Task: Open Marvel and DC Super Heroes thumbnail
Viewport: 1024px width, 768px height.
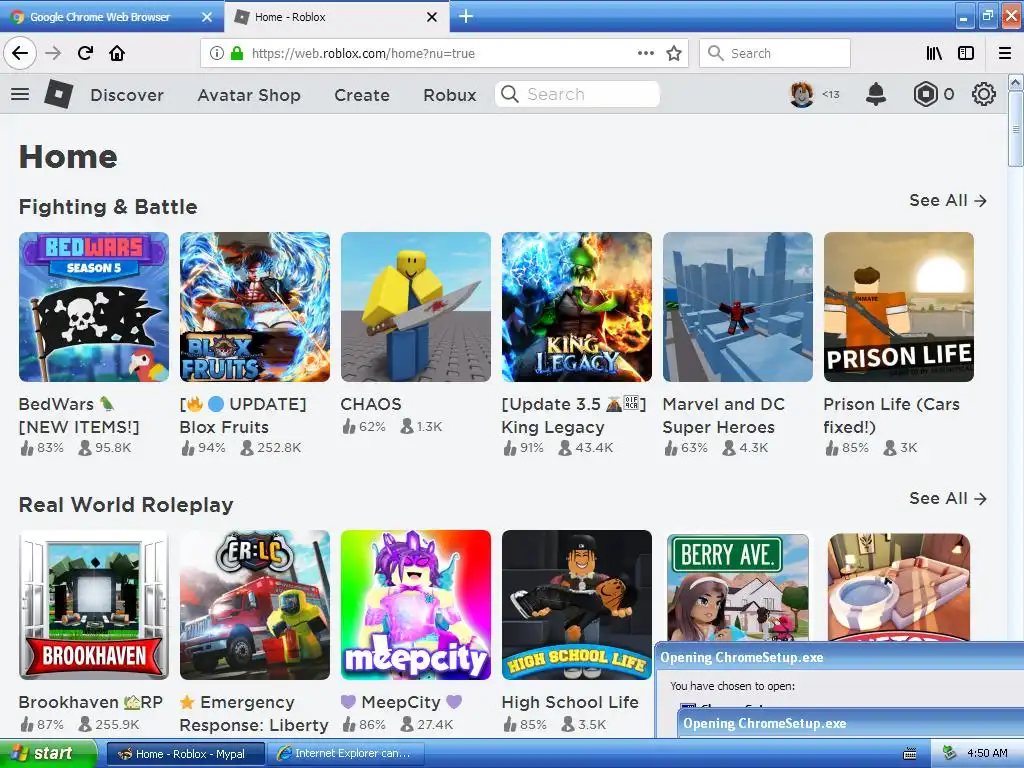Action: (x=737, y=307)
